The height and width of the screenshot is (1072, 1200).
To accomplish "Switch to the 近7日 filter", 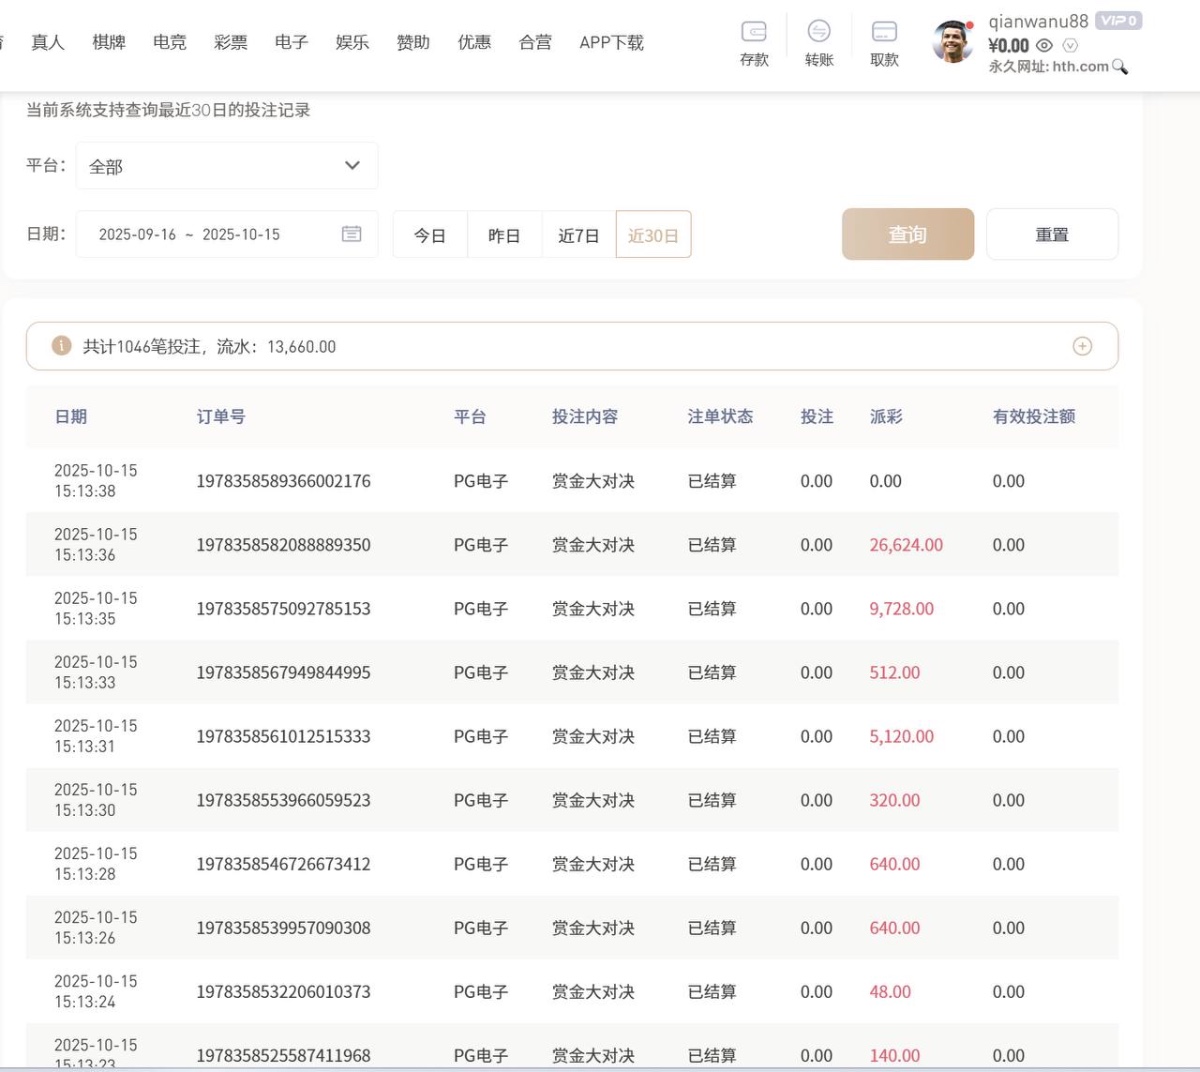I will tap(578, 233).
